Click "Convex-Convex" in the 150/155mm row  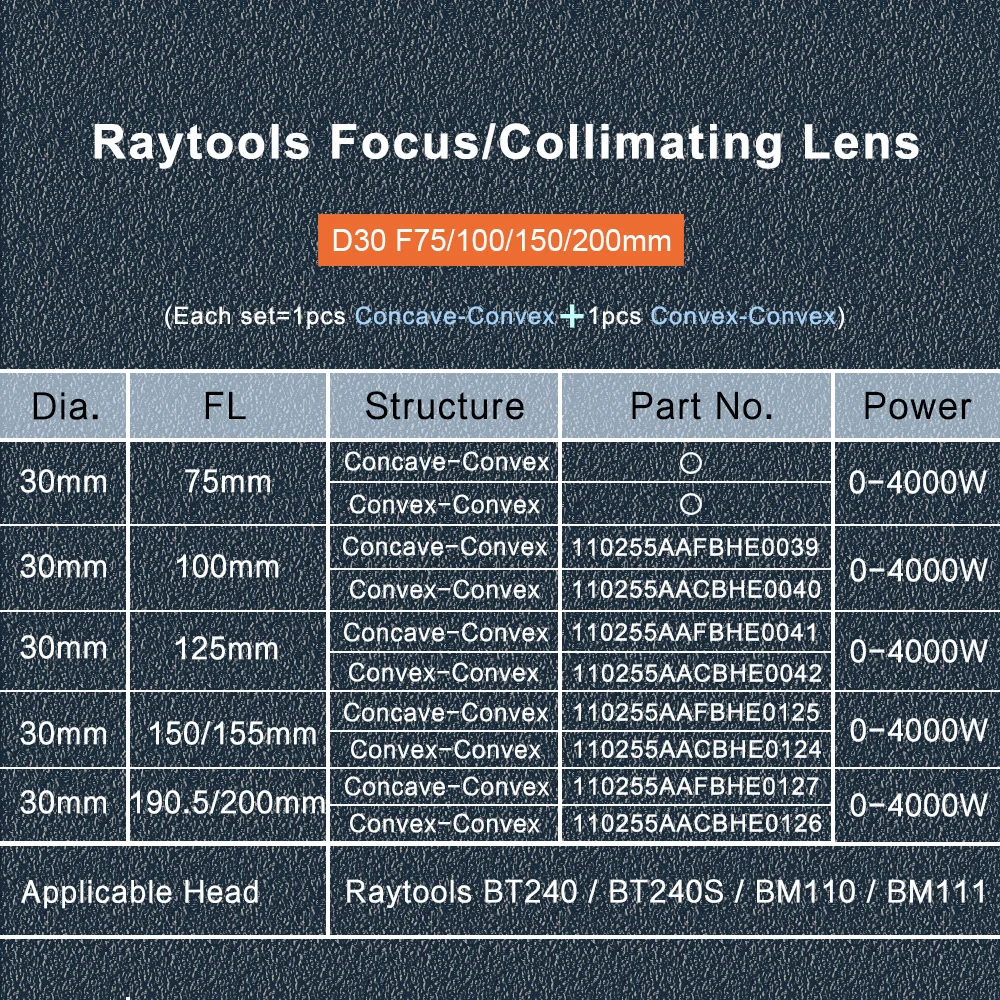(x=445, y=750)
